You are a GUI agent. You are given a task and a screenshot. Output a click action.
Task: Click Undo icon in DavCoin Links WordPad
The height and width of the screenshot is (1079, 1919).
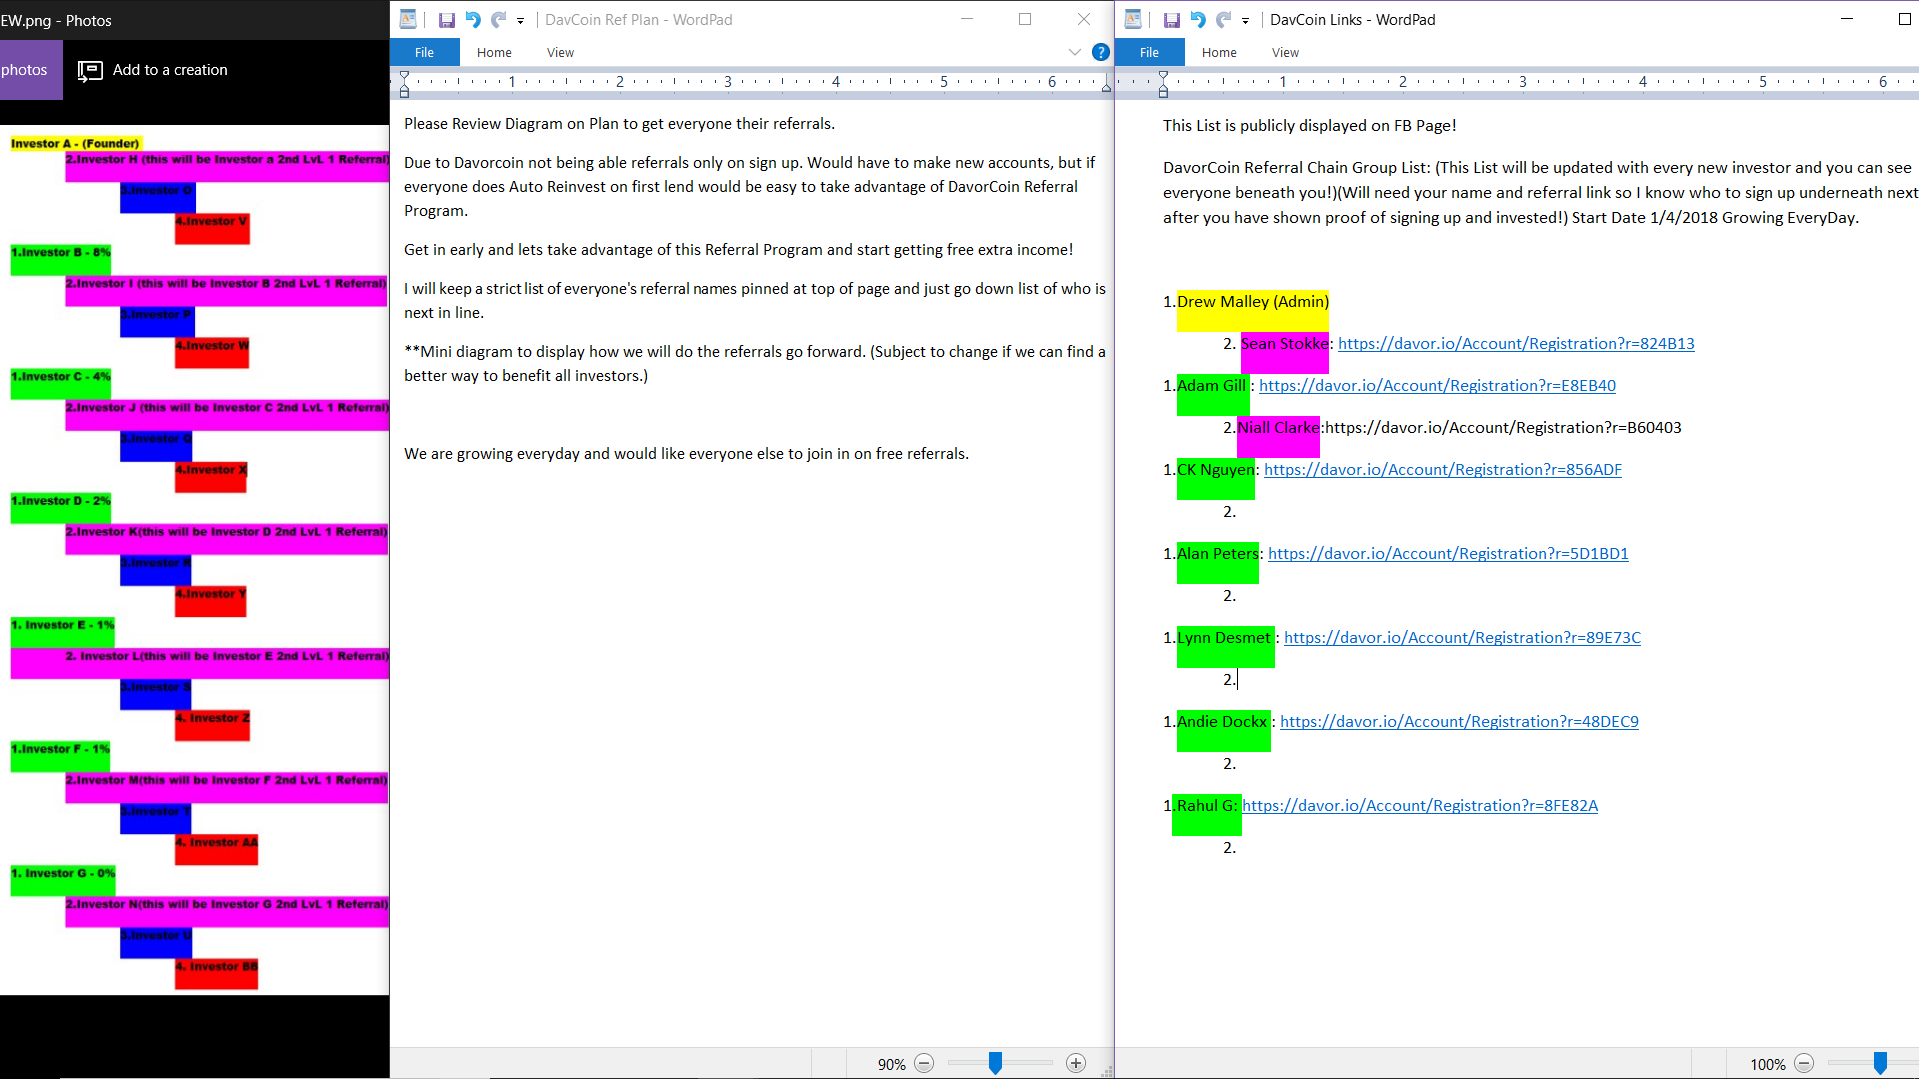point(1197,20)
